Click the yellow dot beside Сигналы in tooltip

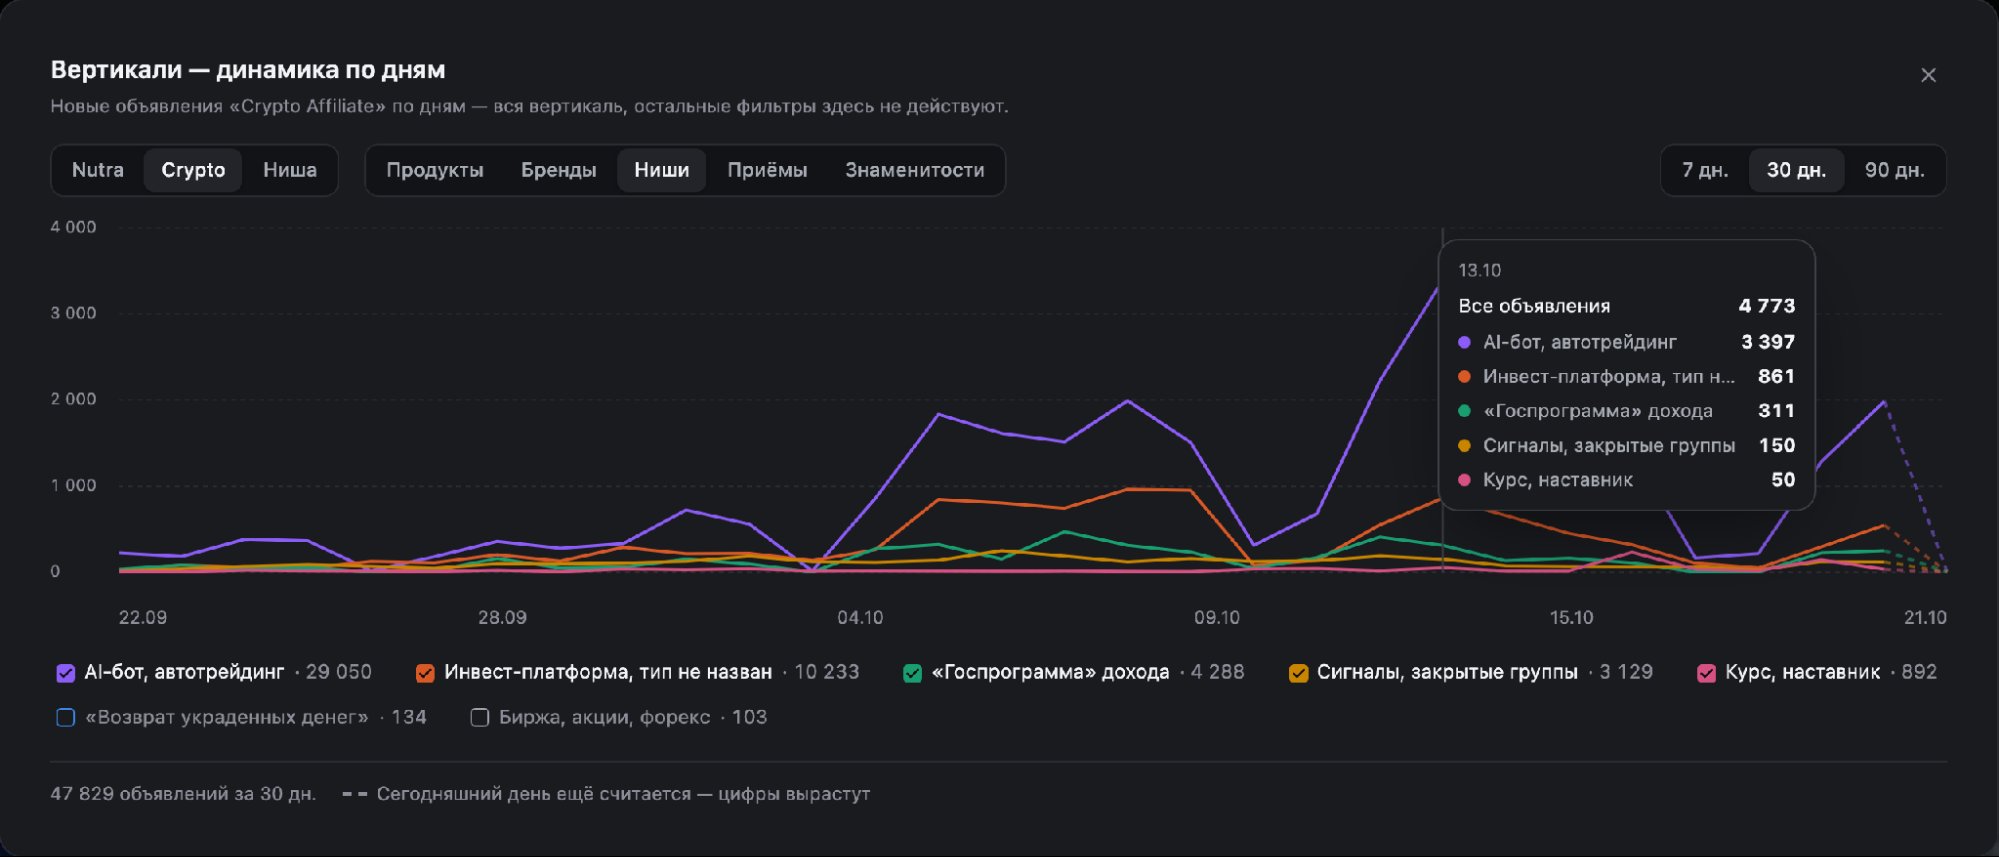click(1465, 446)
